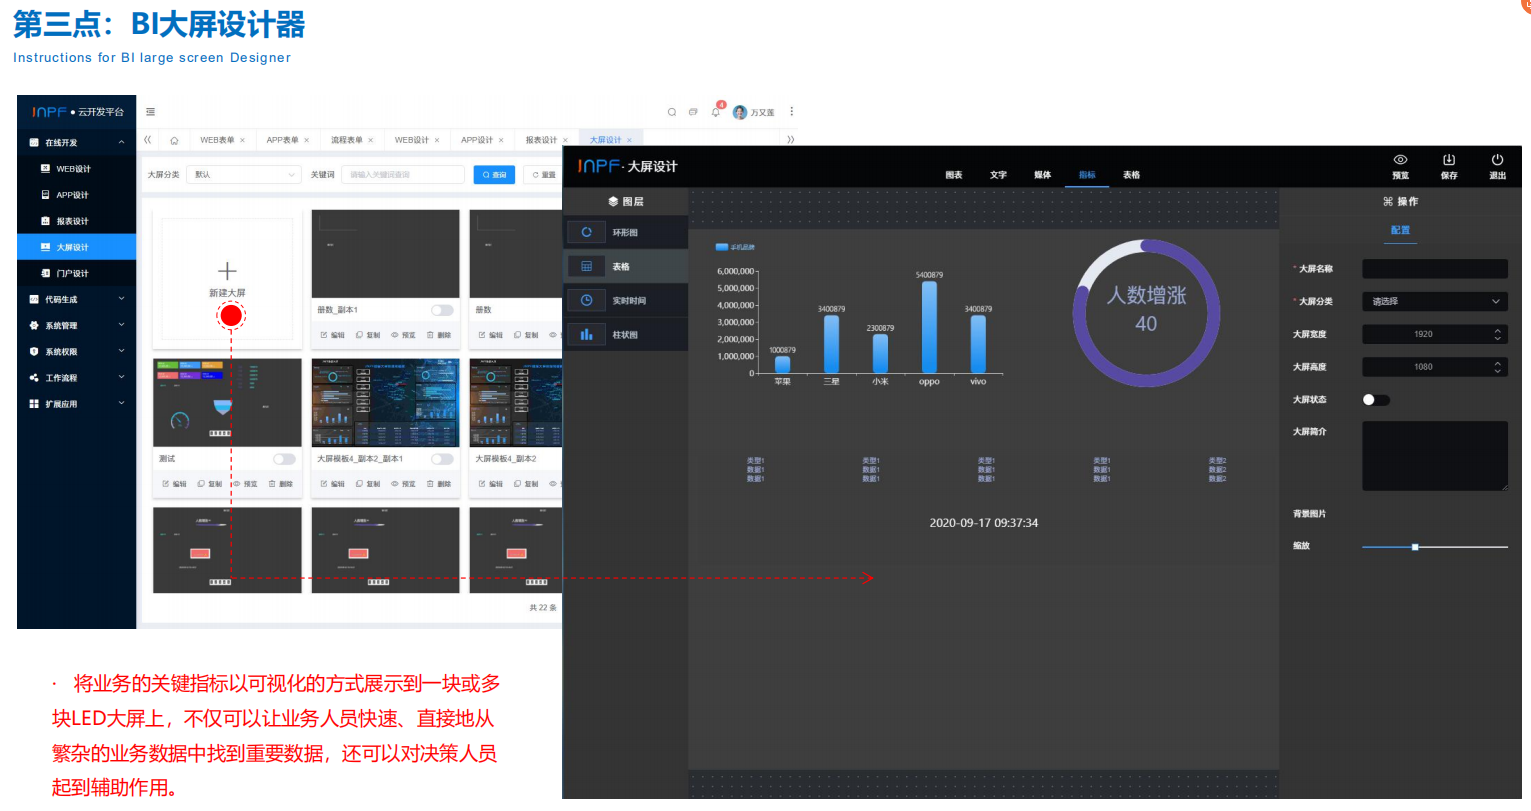Viewport: 1531px width, 811px height.
Task: Enable the 大屏状态 switch in the config panel
Action: click(x=1374, y=399)
